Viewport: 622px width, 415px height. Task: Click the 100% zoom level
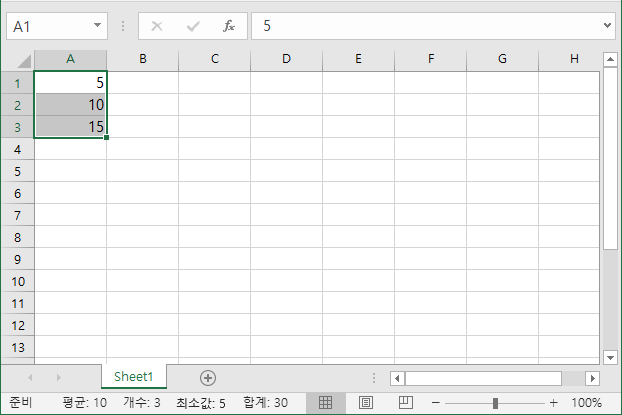(586, 403)
